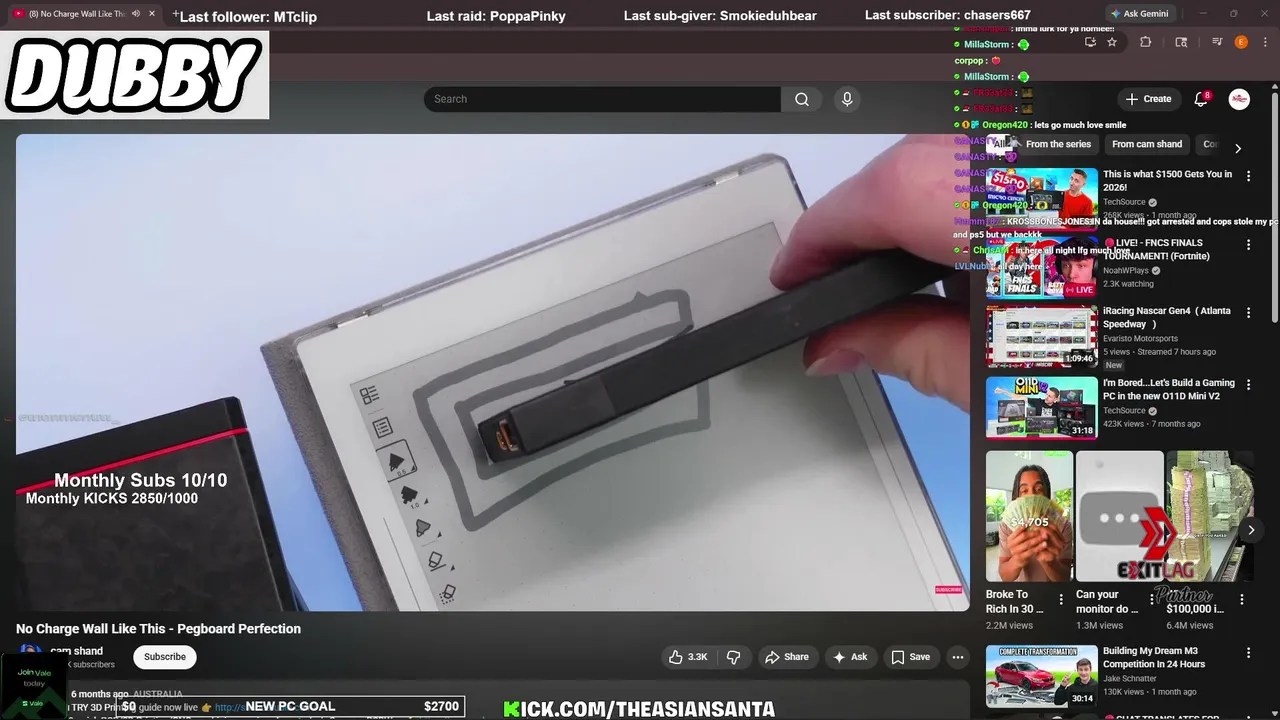Open 'Can your monitor do' short thumbnail
This screenshot has width=1280, height=720.
pos(1120,516)
